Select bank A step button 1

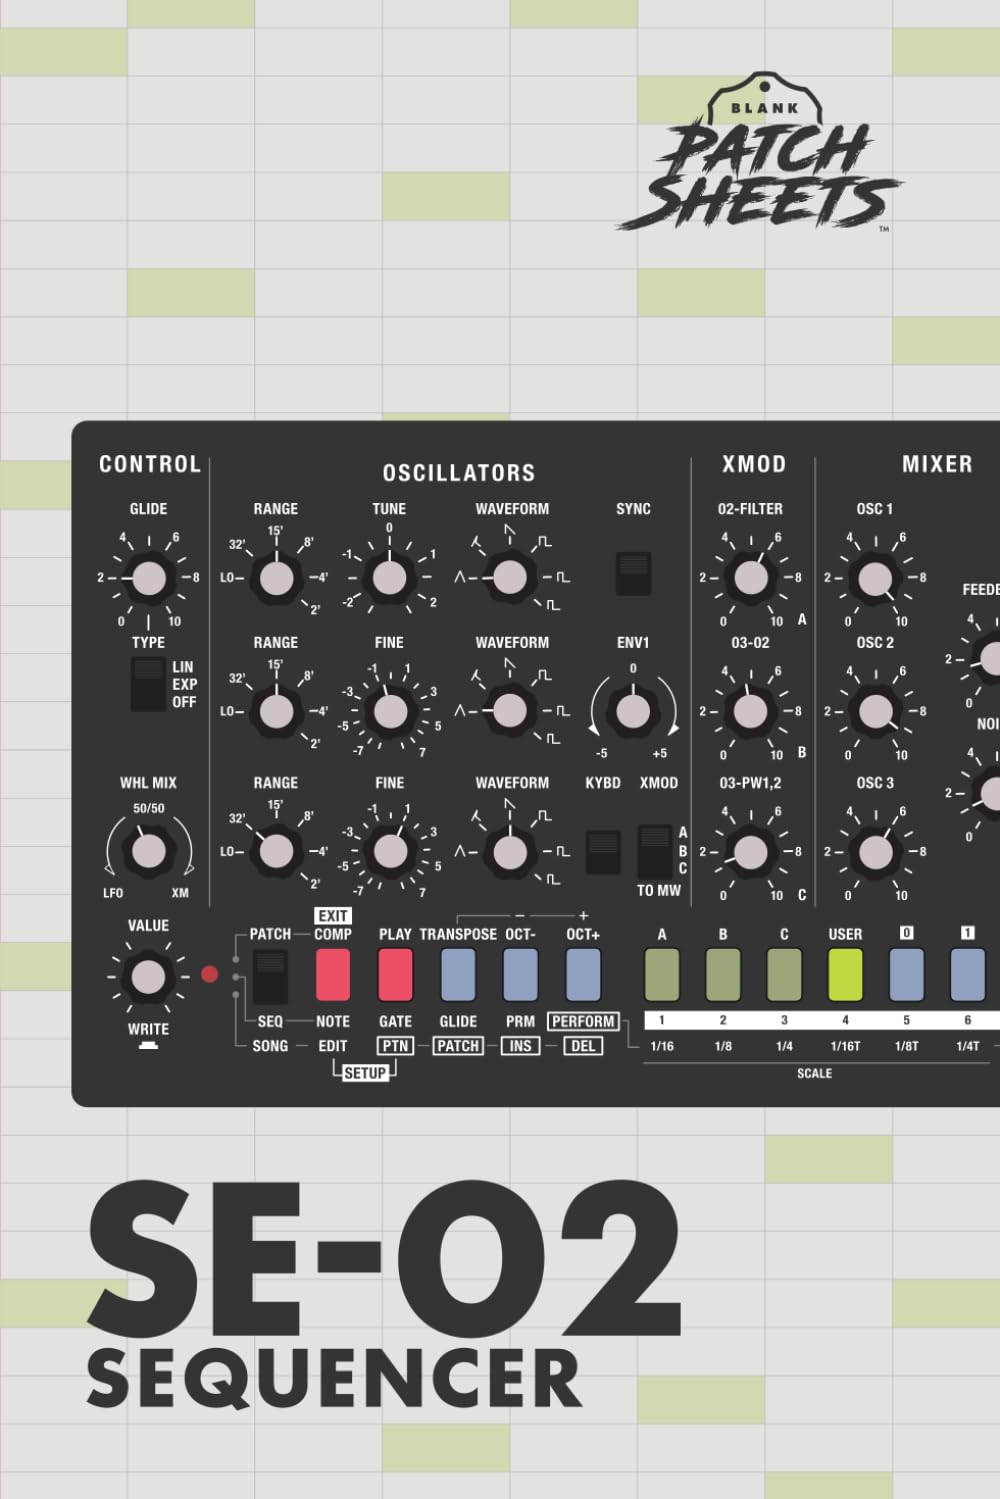tap(661, 975)
